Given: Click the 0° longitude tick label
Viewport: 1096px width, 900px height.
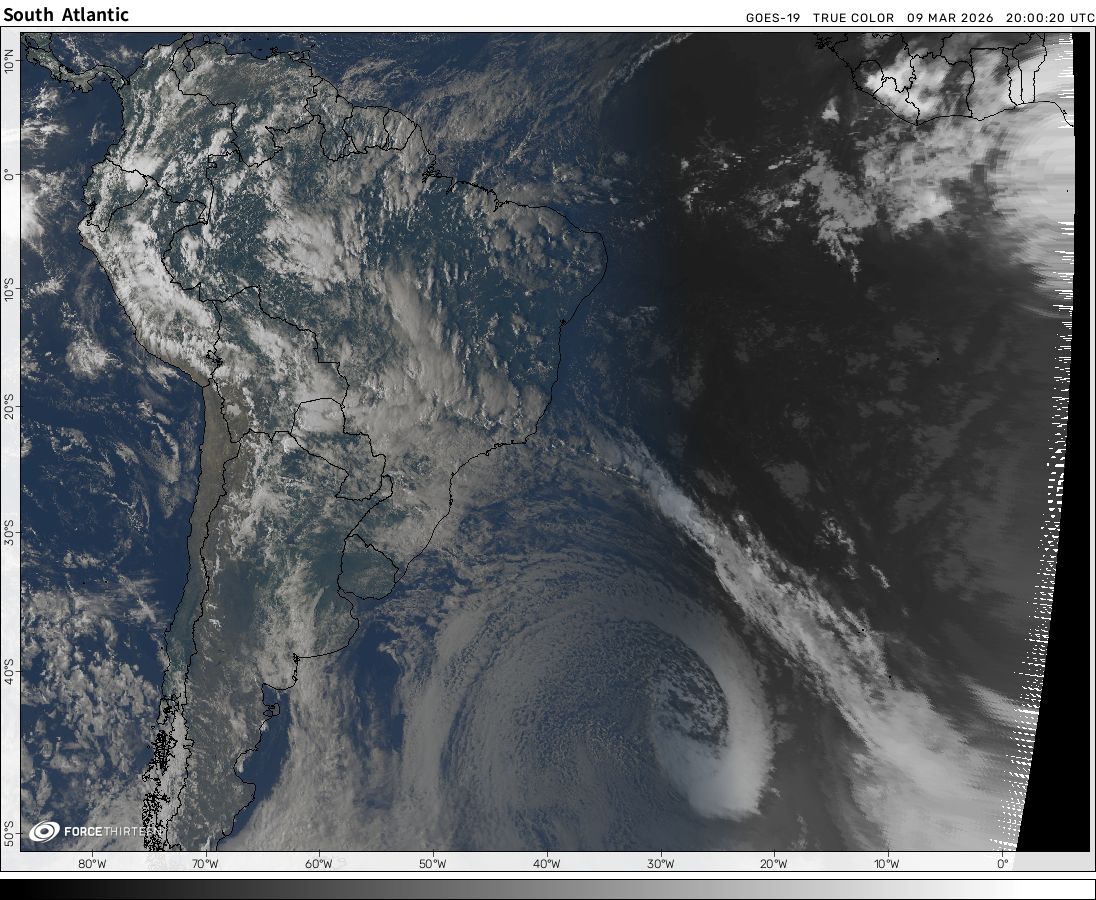Looking at the screenshot, I should [1002, 864].
